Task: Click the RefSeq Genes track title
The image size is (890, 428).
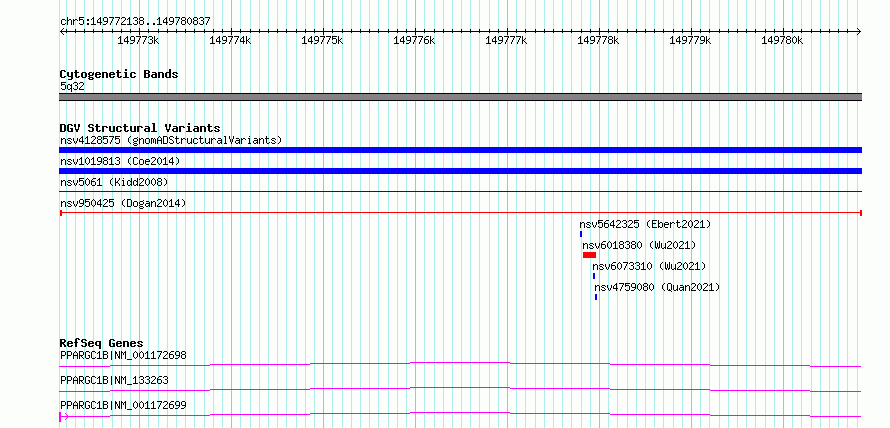Action: pyautogui.click(x=101, y=343)
